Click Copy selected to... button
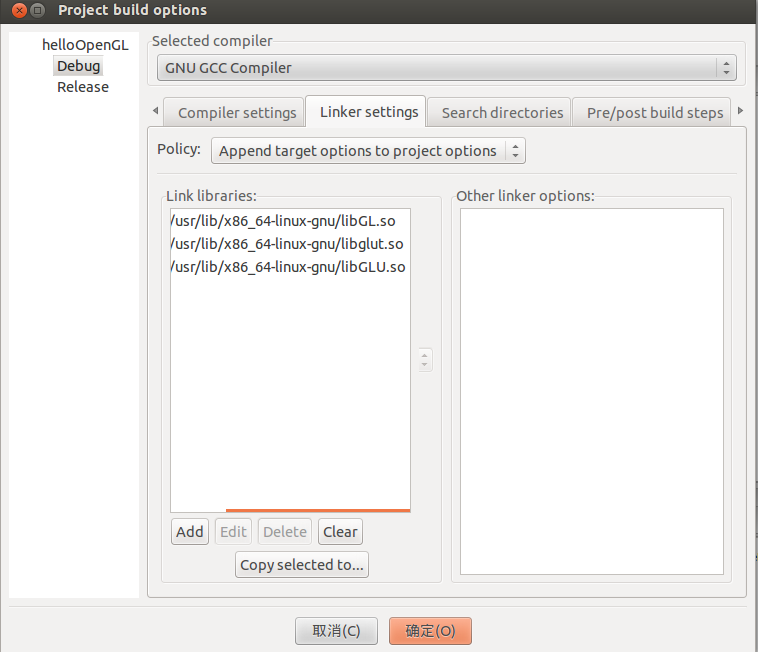 click(x=302, y=565)
